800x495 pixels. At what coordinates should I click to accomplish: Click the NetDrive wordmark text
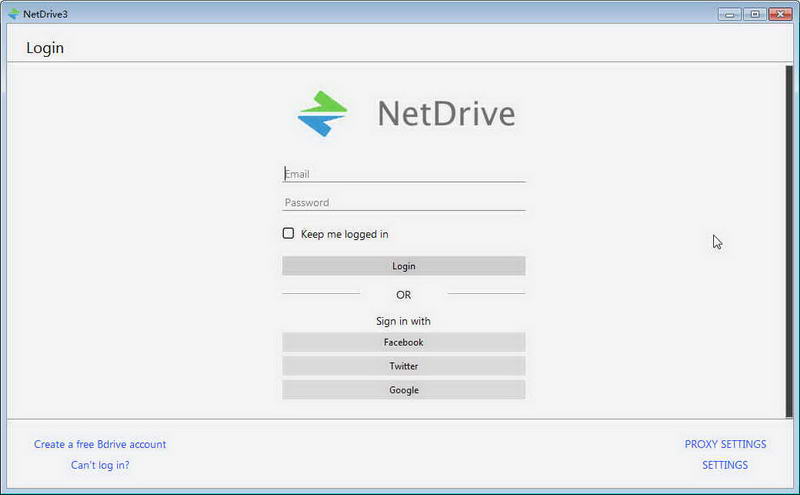pos(446,113)
